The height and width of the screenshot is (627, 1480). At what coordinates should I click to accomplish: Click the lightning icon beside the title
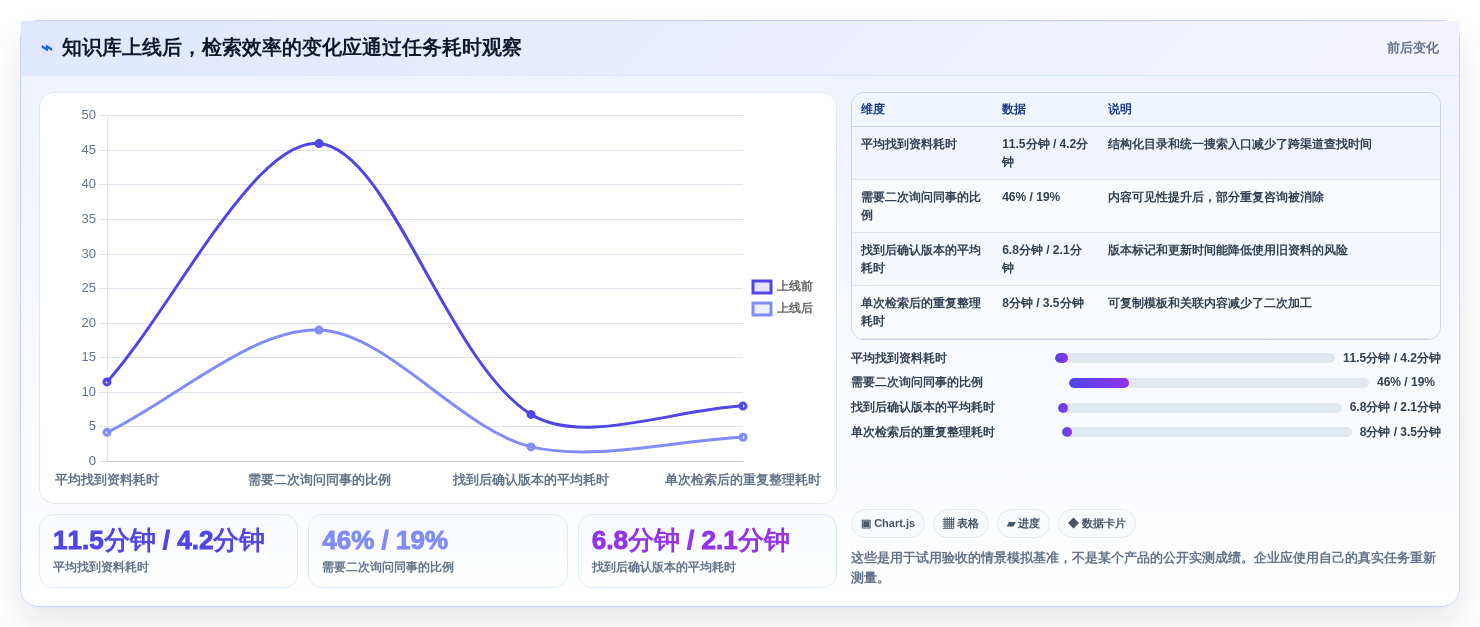47,48
